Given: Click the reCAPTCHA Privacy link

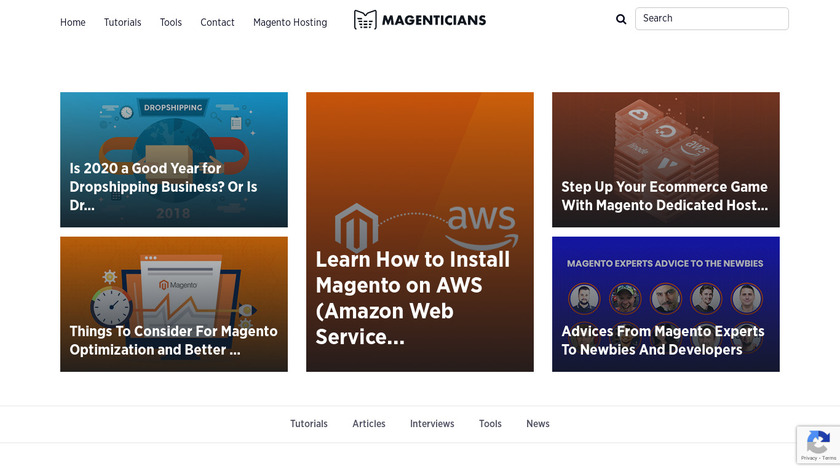Looking at the screenshot, I should (x=809, y=459).
